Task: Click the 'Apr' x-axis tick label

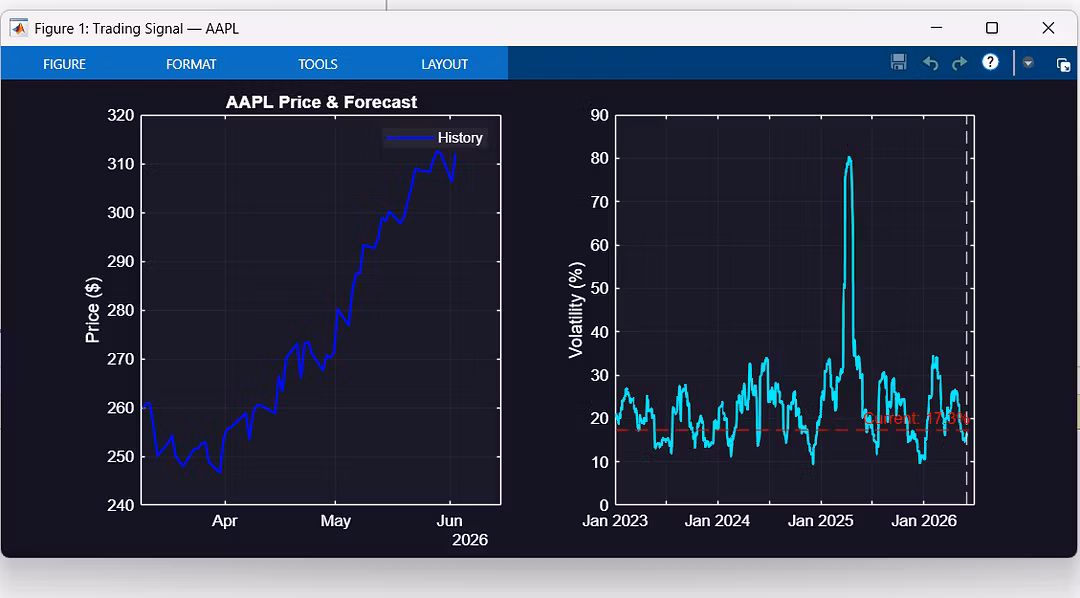Action: pyautogui.click(x=225, y=521)
